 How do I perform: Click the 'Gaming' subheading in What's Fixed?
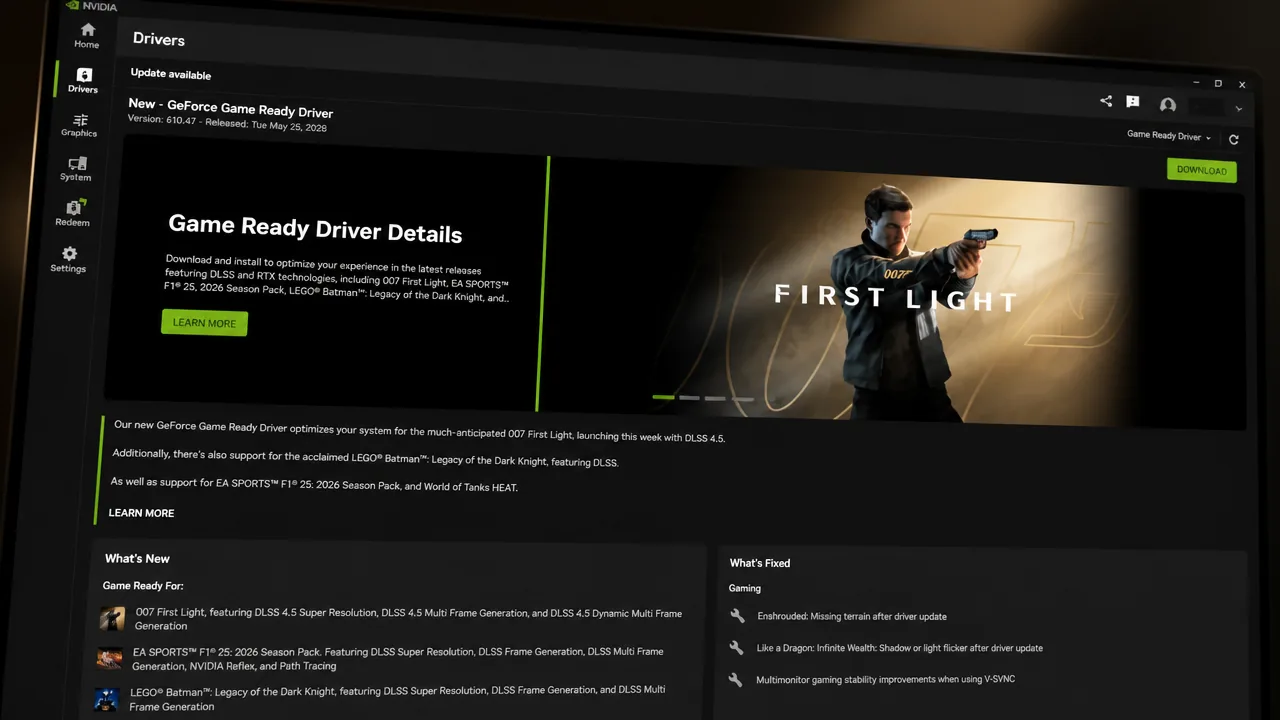click(x=745, y=588)
